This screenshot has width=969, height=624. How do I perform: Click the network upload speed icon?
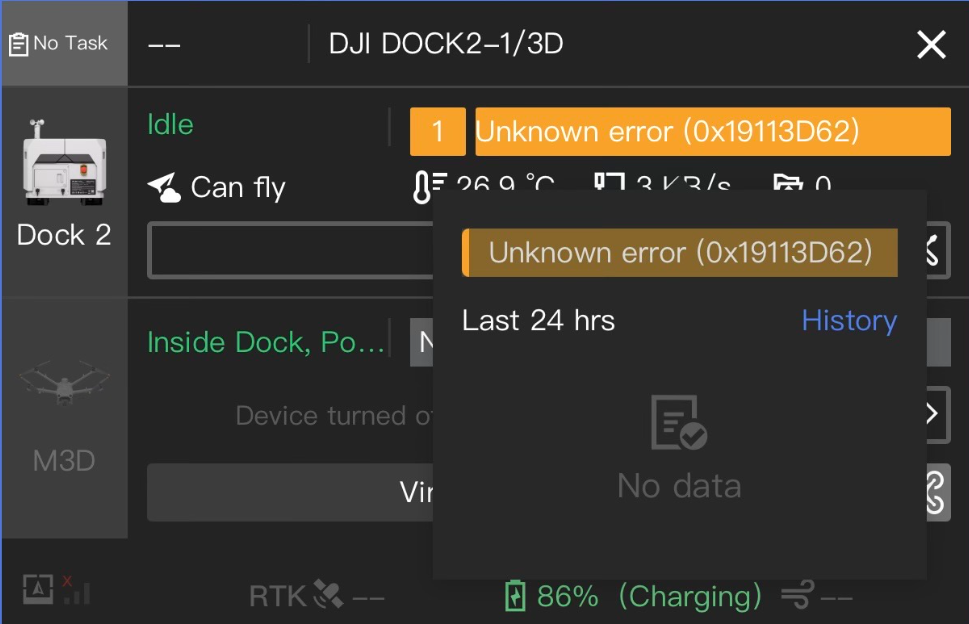point(609,182)
